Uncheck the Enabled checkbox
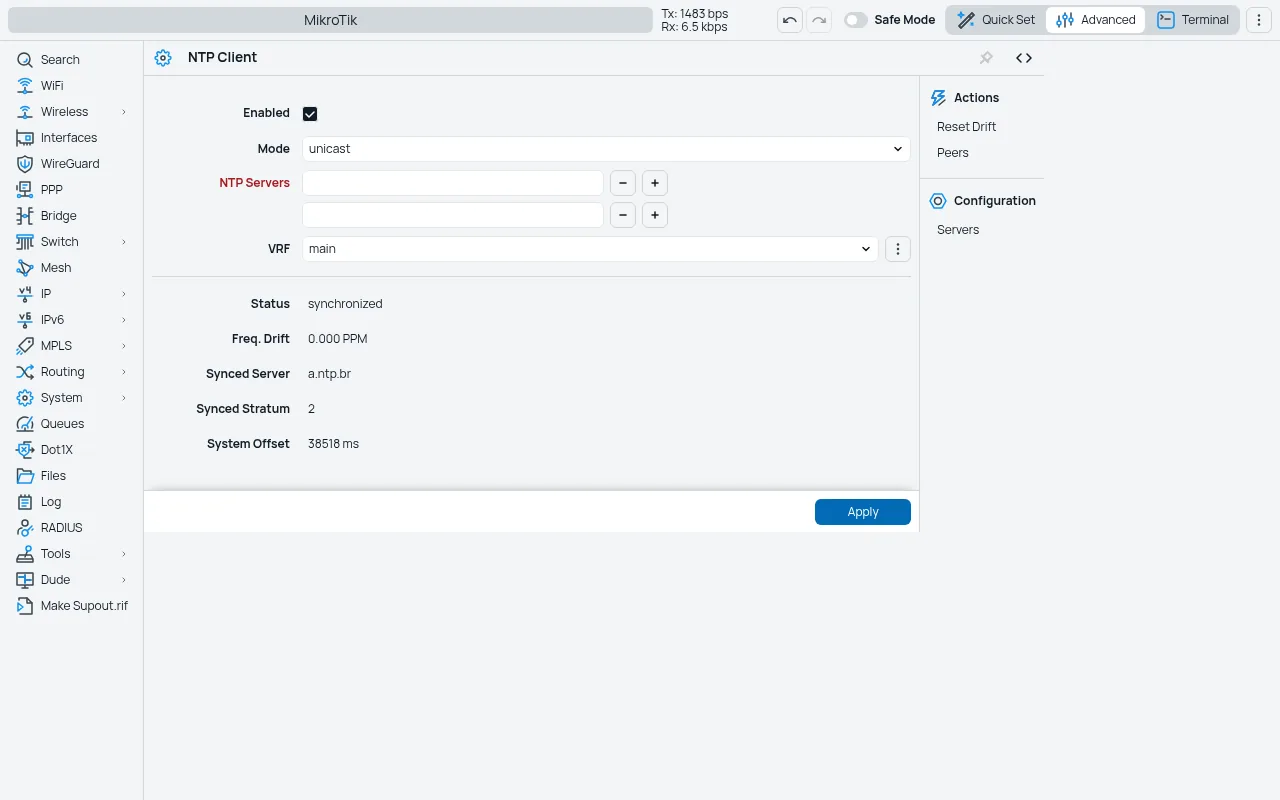This screenshot has height=800, width=1280. click(310, 114)
